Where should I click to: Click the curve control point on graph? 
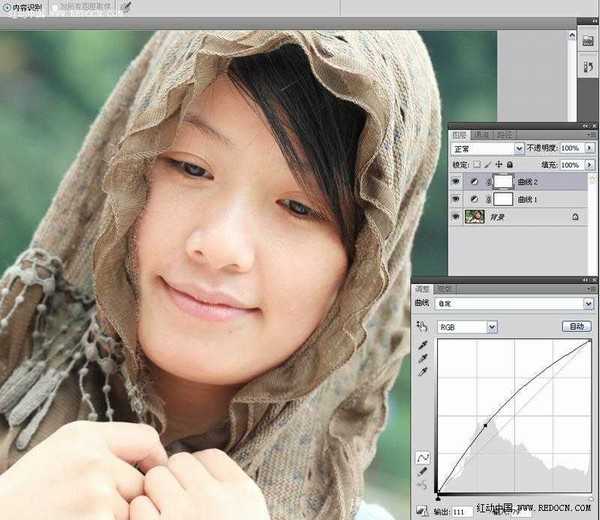pos(485,426)
